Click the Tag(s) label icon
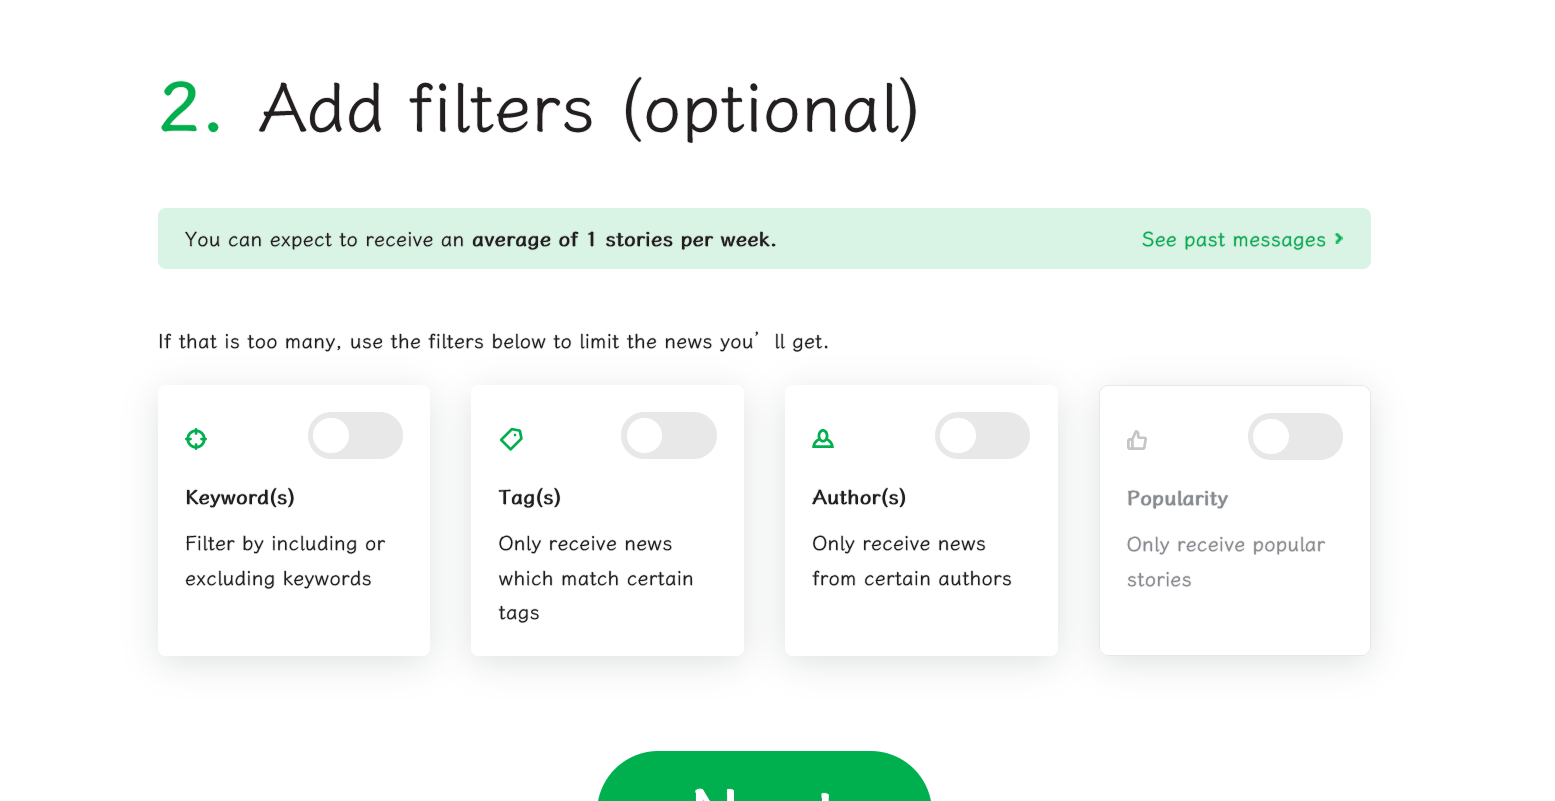The width and height of the screenshot is (1555, 801). point(511,439)
